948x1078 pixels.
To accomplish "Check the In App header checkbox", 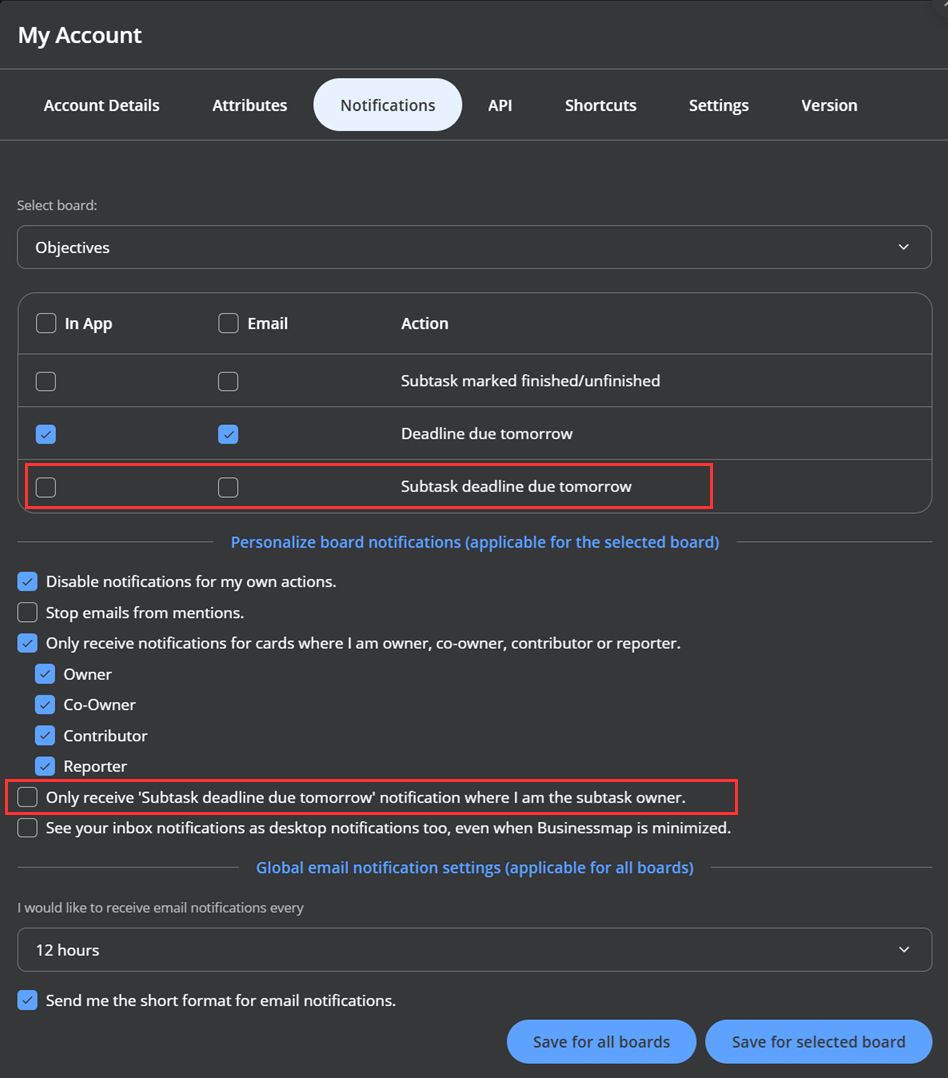I will (46, 323).
